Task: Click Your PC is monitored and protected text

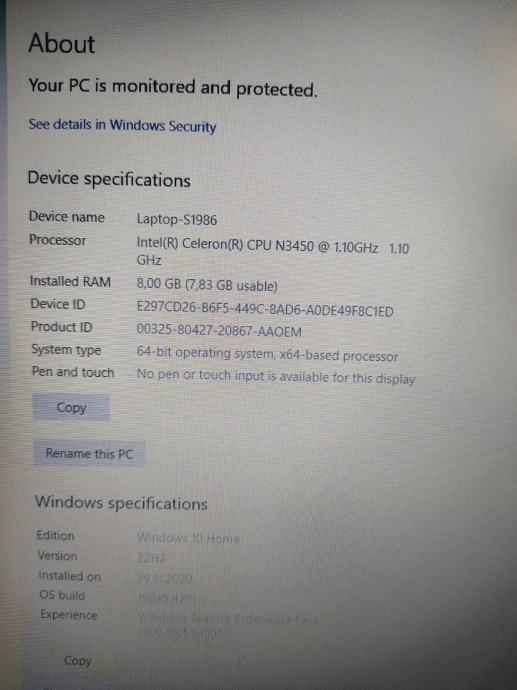Action: [172, 87]
